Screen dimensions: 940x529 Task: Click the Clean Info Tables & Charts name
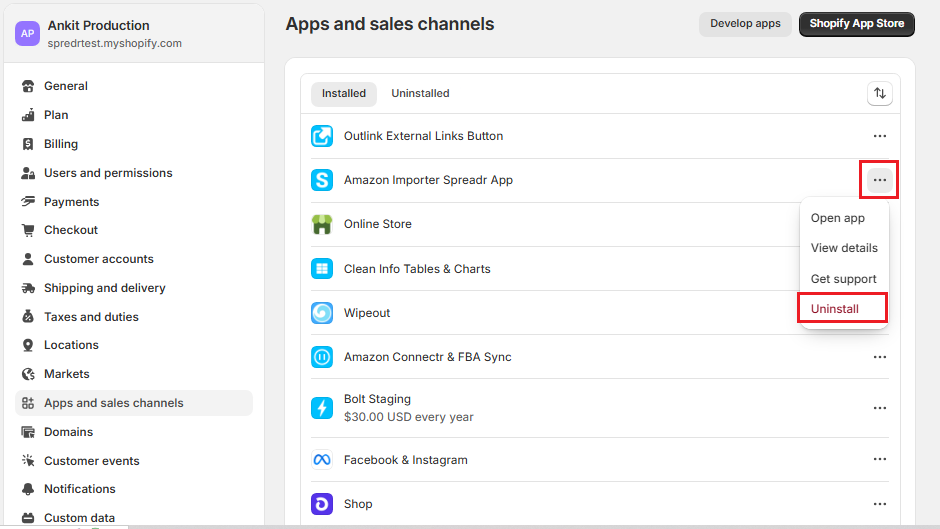tap(417, 269)
